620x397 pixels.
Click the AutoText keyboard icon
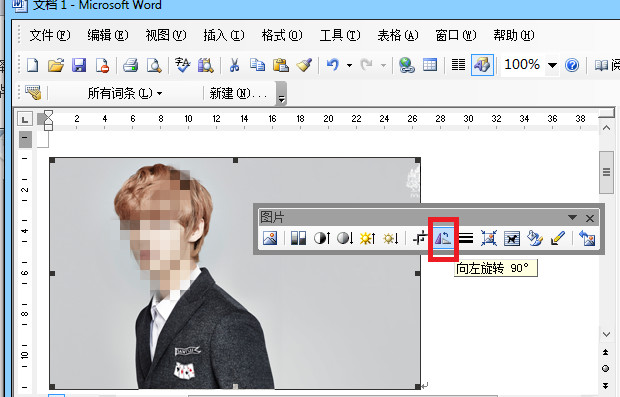tap(33, 93)
